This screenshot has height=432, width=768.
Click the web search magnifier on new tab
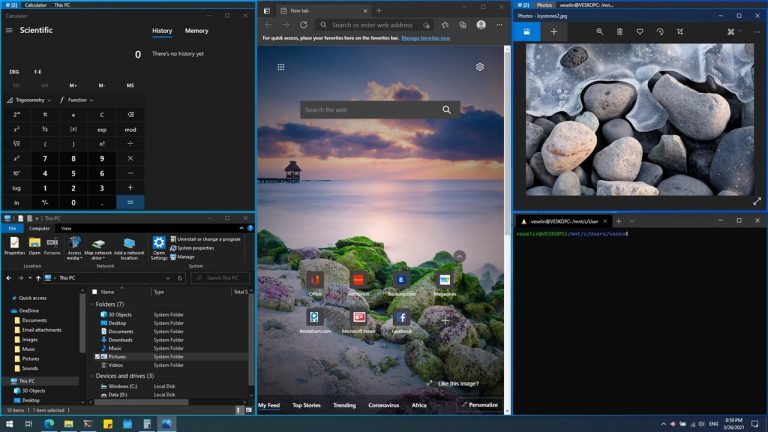pyautogui.click(x=447, y=110)
